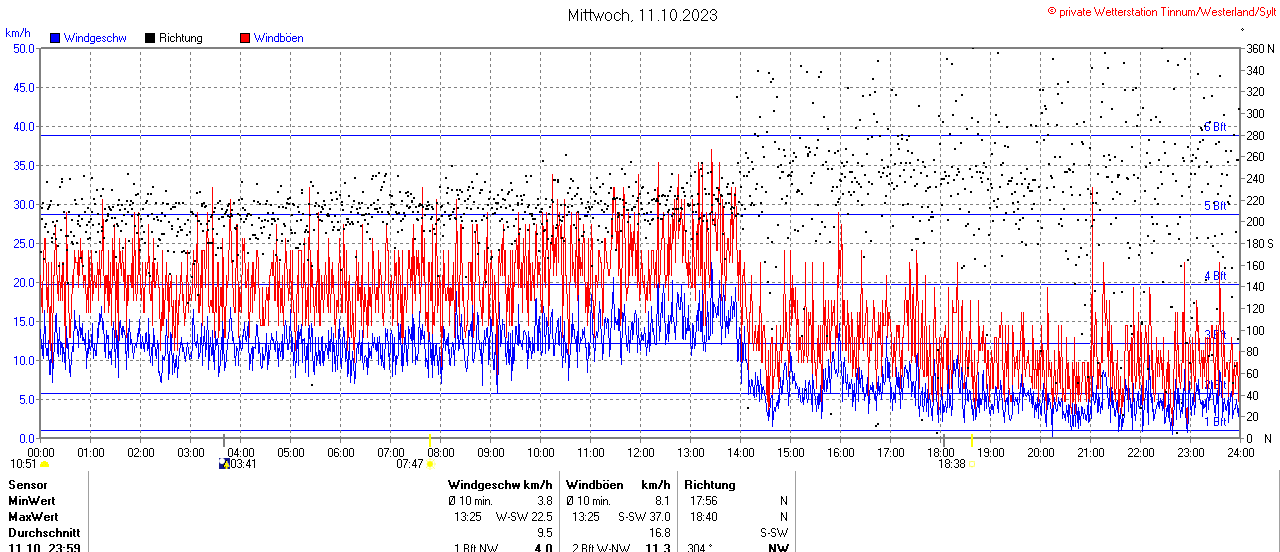1280x552 pixels.
Task: Click the '10:51' time value under the axis
Action: (23, 464)
